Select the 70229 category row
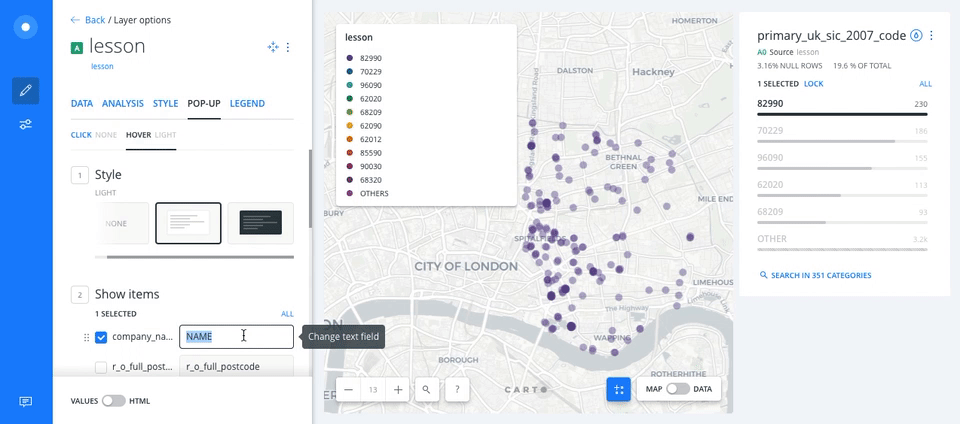This screenshot has width=960, height=424. [x=842, y=134]
